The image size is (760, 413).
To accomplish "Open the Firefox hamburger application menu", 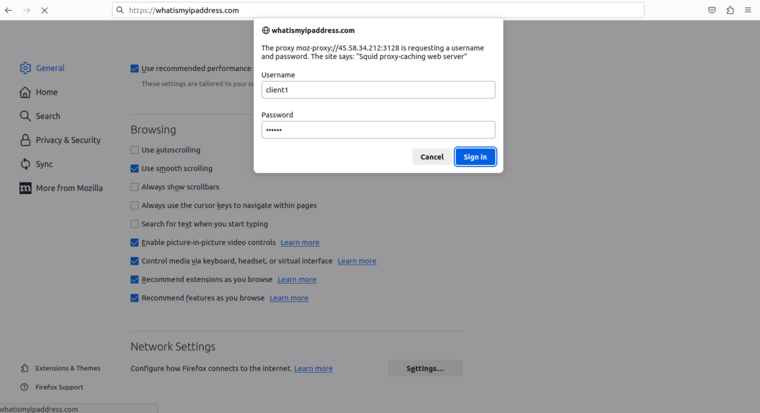I will (x=748, y=10).
